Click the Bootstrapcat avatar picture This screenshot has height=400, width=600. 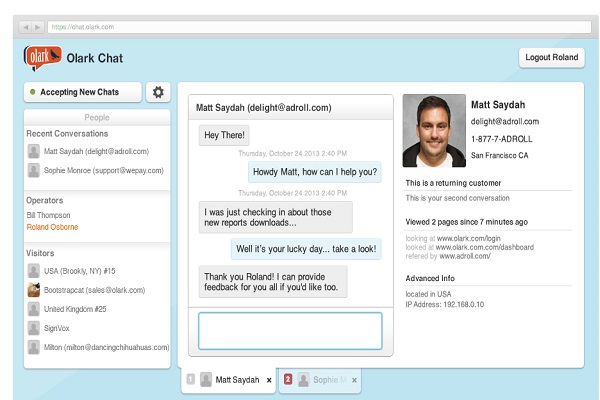click(x=34, y=290)
